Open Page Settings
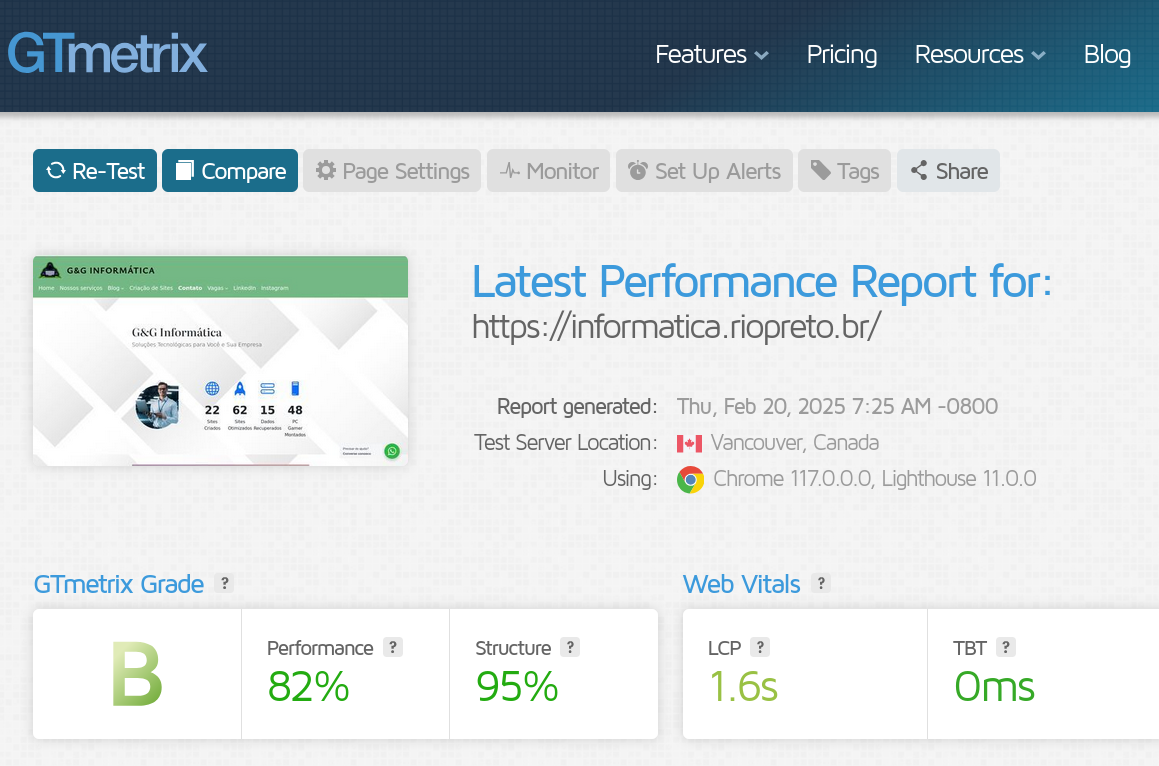This screenshot has width=1159, height=766. tap(392, 171)
